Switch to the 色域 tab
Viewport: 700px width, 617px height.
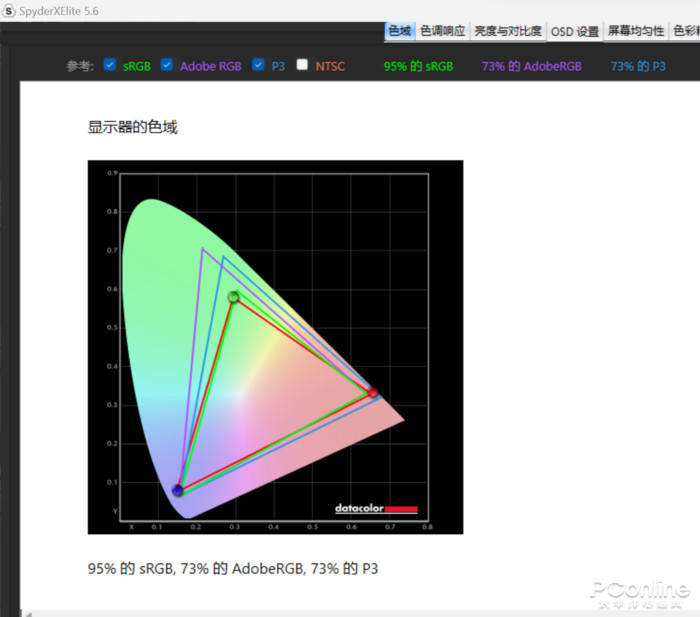pos(400,31)
